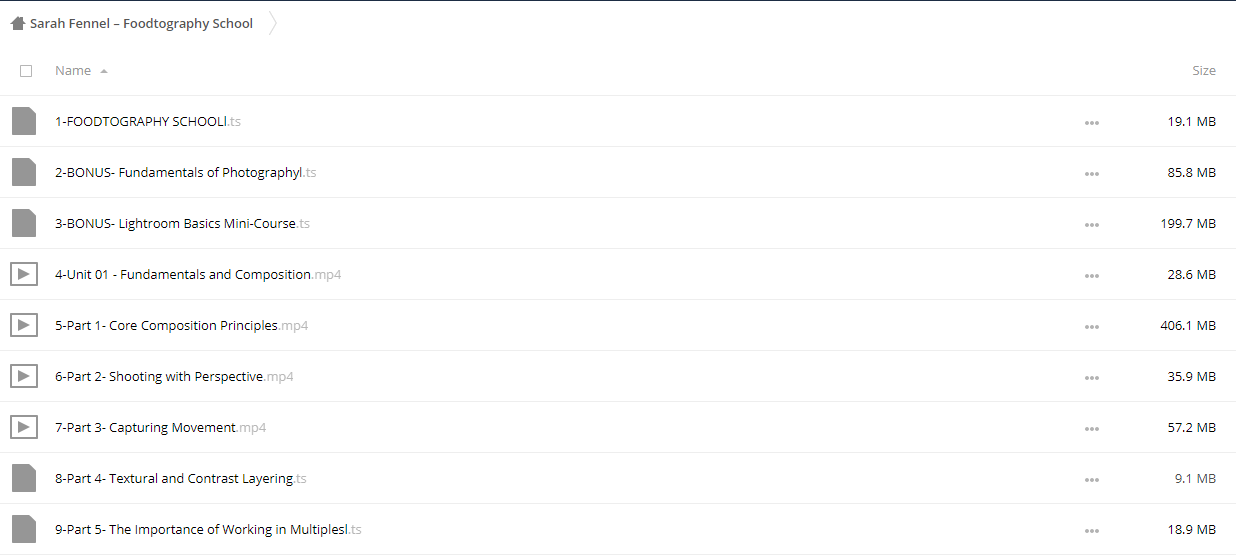Click file icon for 1-FOODTOGRAPHY SCHOOL
This screenshot has height=556, width=1236.
click(x=24, y=121)
